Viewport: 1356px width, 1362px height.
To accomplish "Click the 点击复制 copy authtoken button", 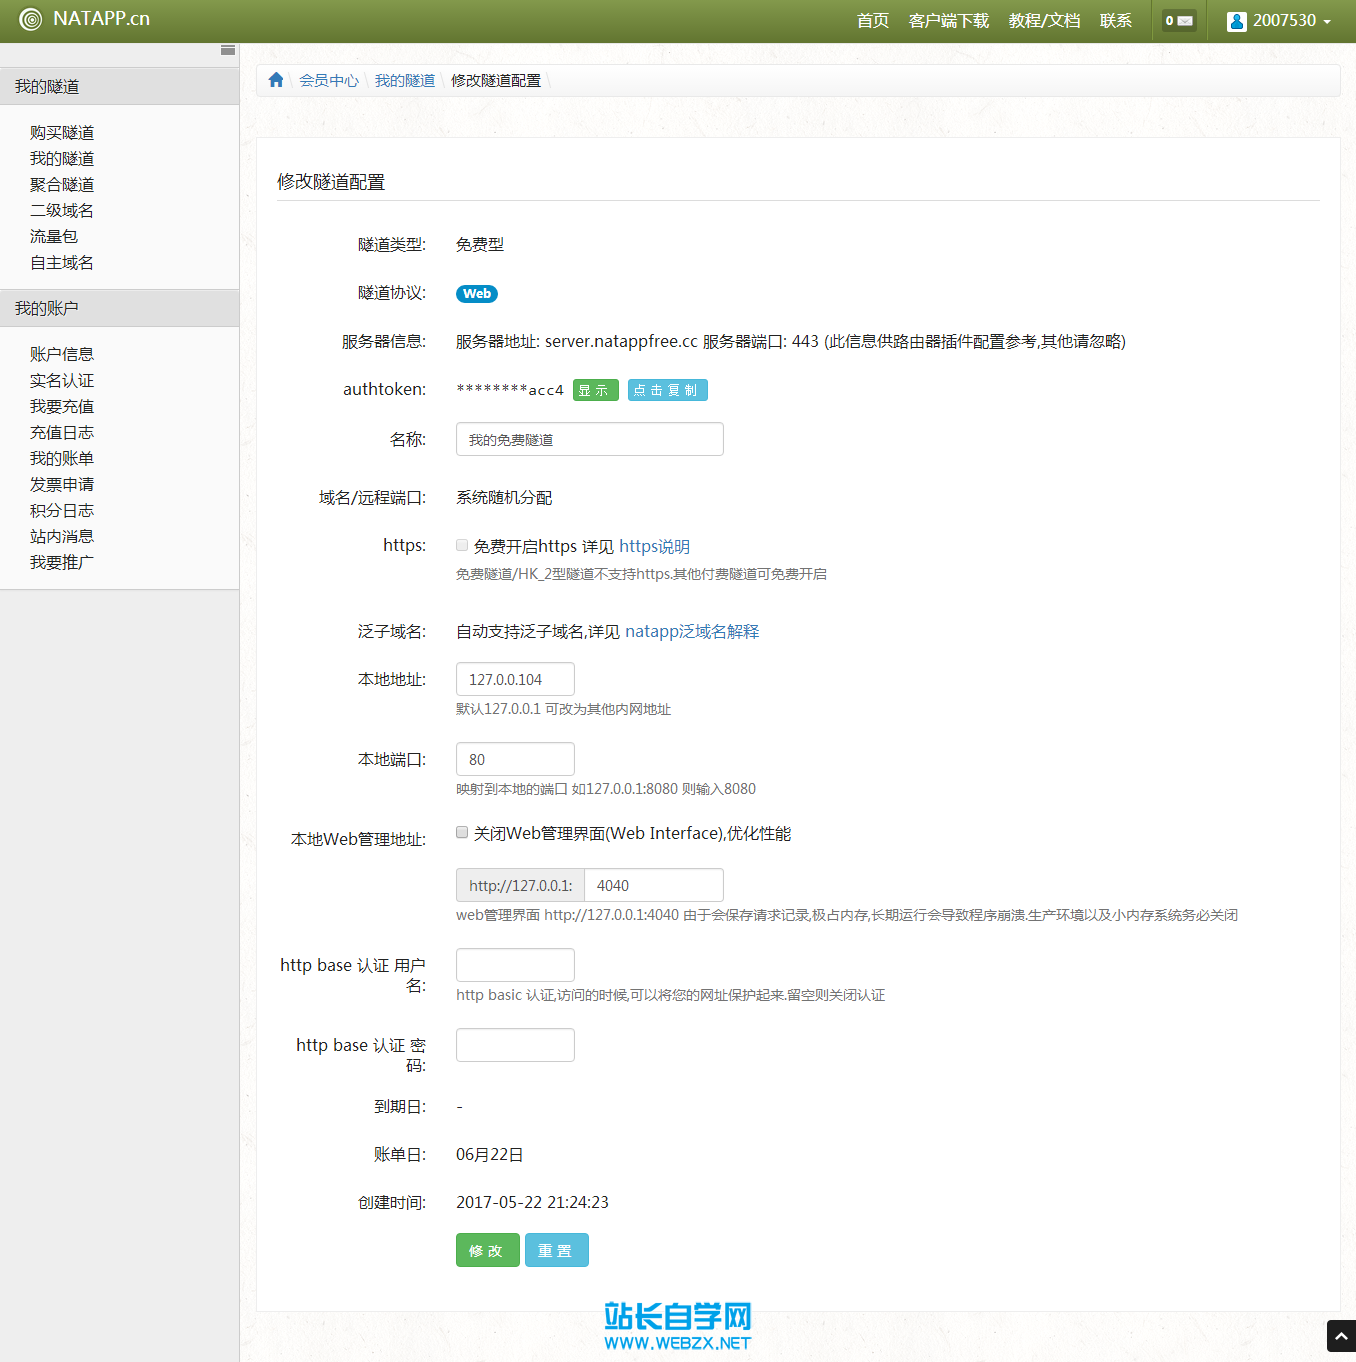I will 667,390.
